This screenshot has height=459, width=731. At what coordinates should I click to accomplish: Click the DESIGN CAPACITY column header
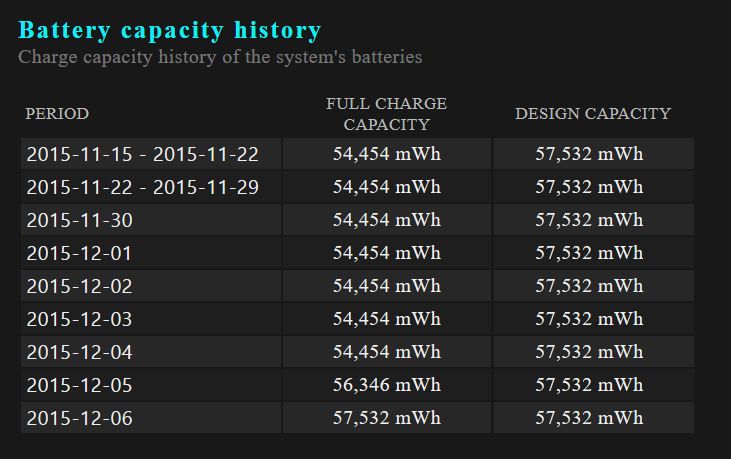(x=593, y=114)
